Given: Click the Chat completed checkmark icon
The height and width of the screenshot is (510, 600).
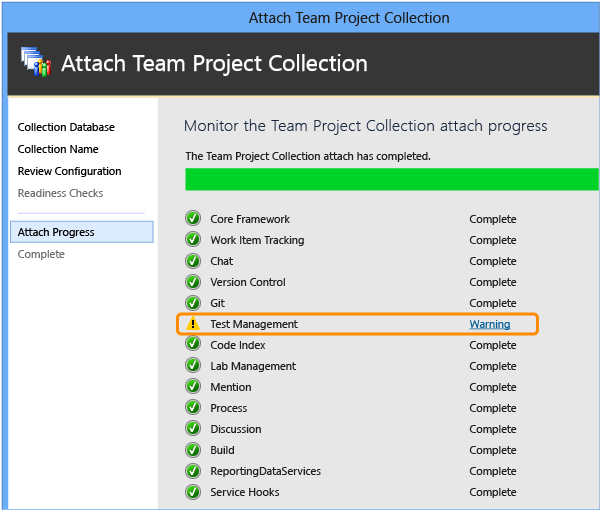Looking at the screenshot, I should click(x=193, y=261).
